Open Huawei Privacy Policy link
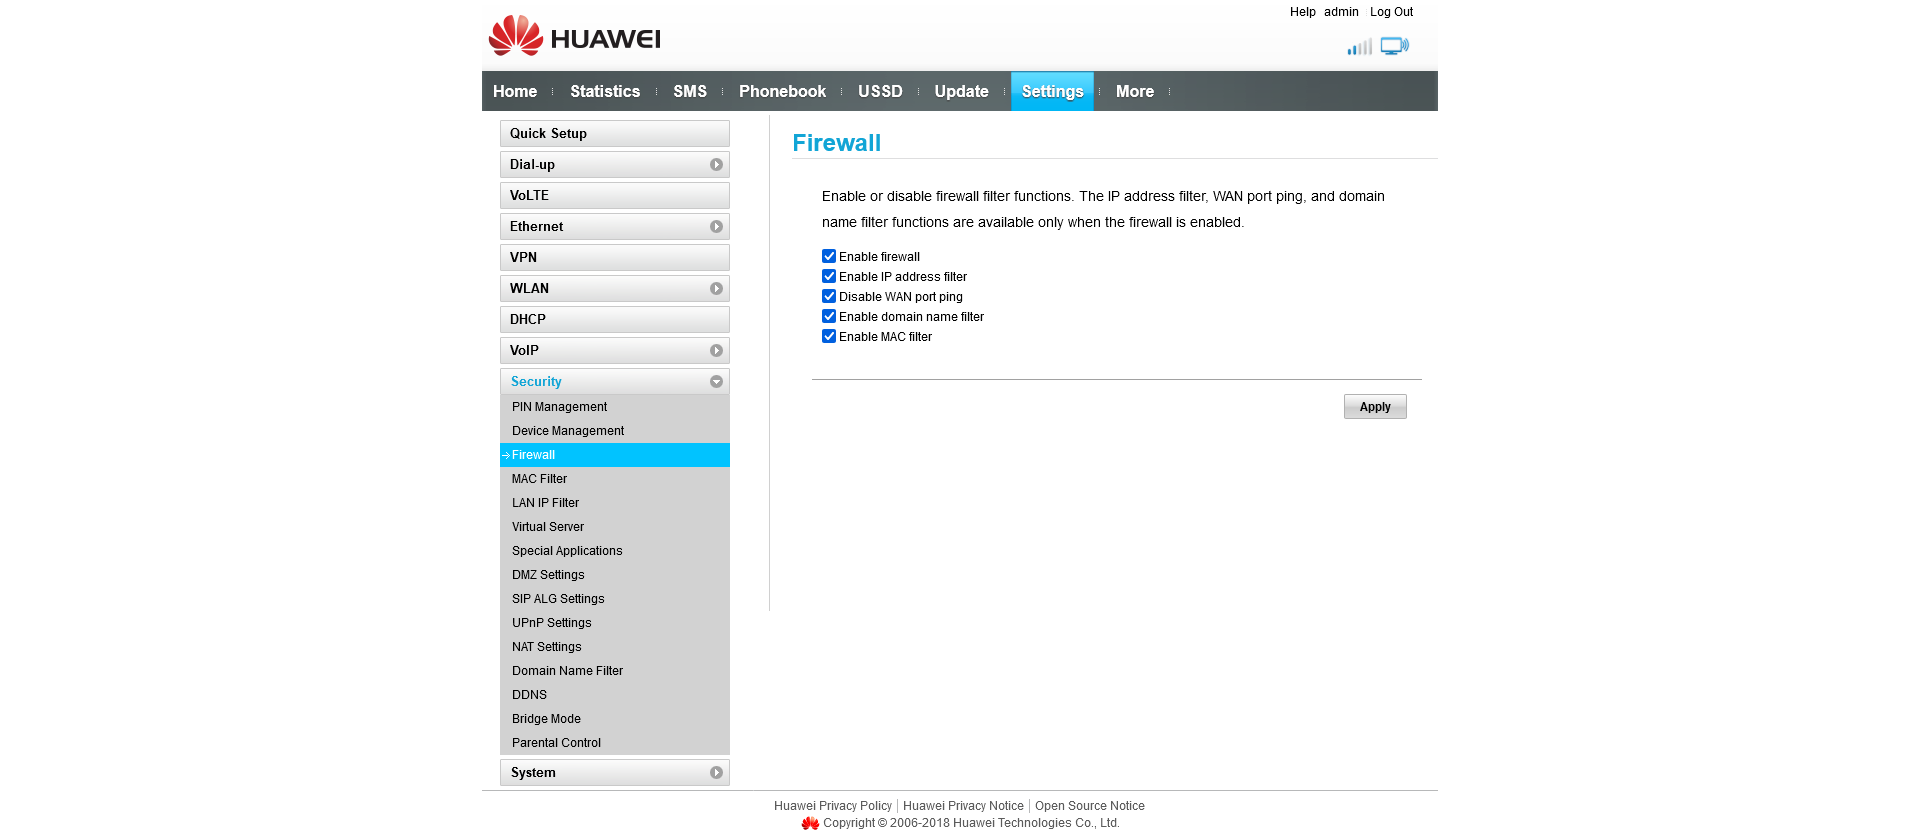This screenshot has width=1920, height=840. point(833,806)
